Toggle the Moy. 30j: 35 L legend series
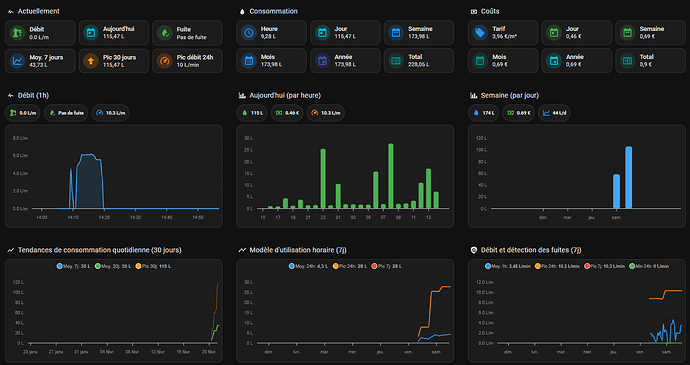 point(113,266)
